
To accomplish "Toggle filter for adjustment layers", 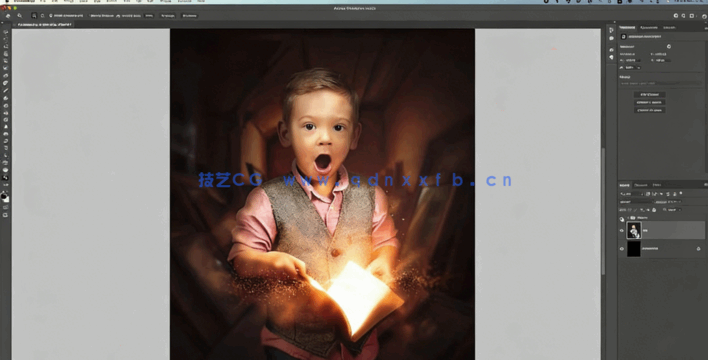I will point(654,194).
